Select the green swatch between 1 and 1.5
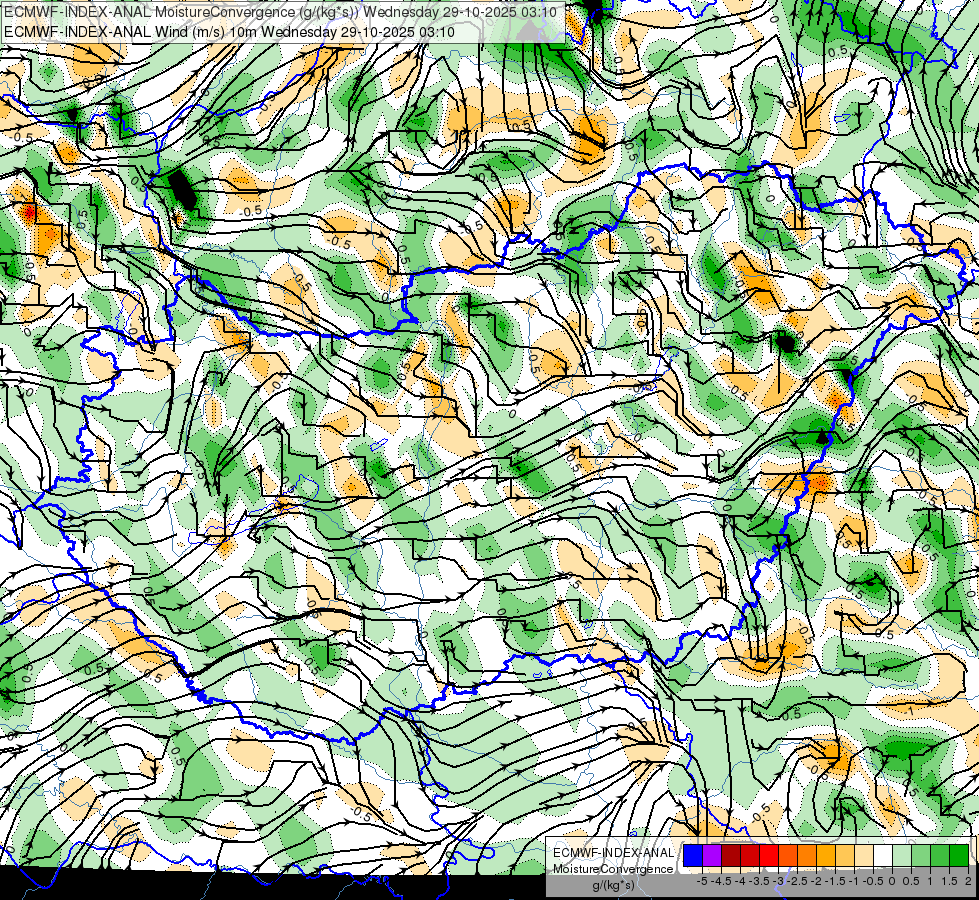 point(940,856)
